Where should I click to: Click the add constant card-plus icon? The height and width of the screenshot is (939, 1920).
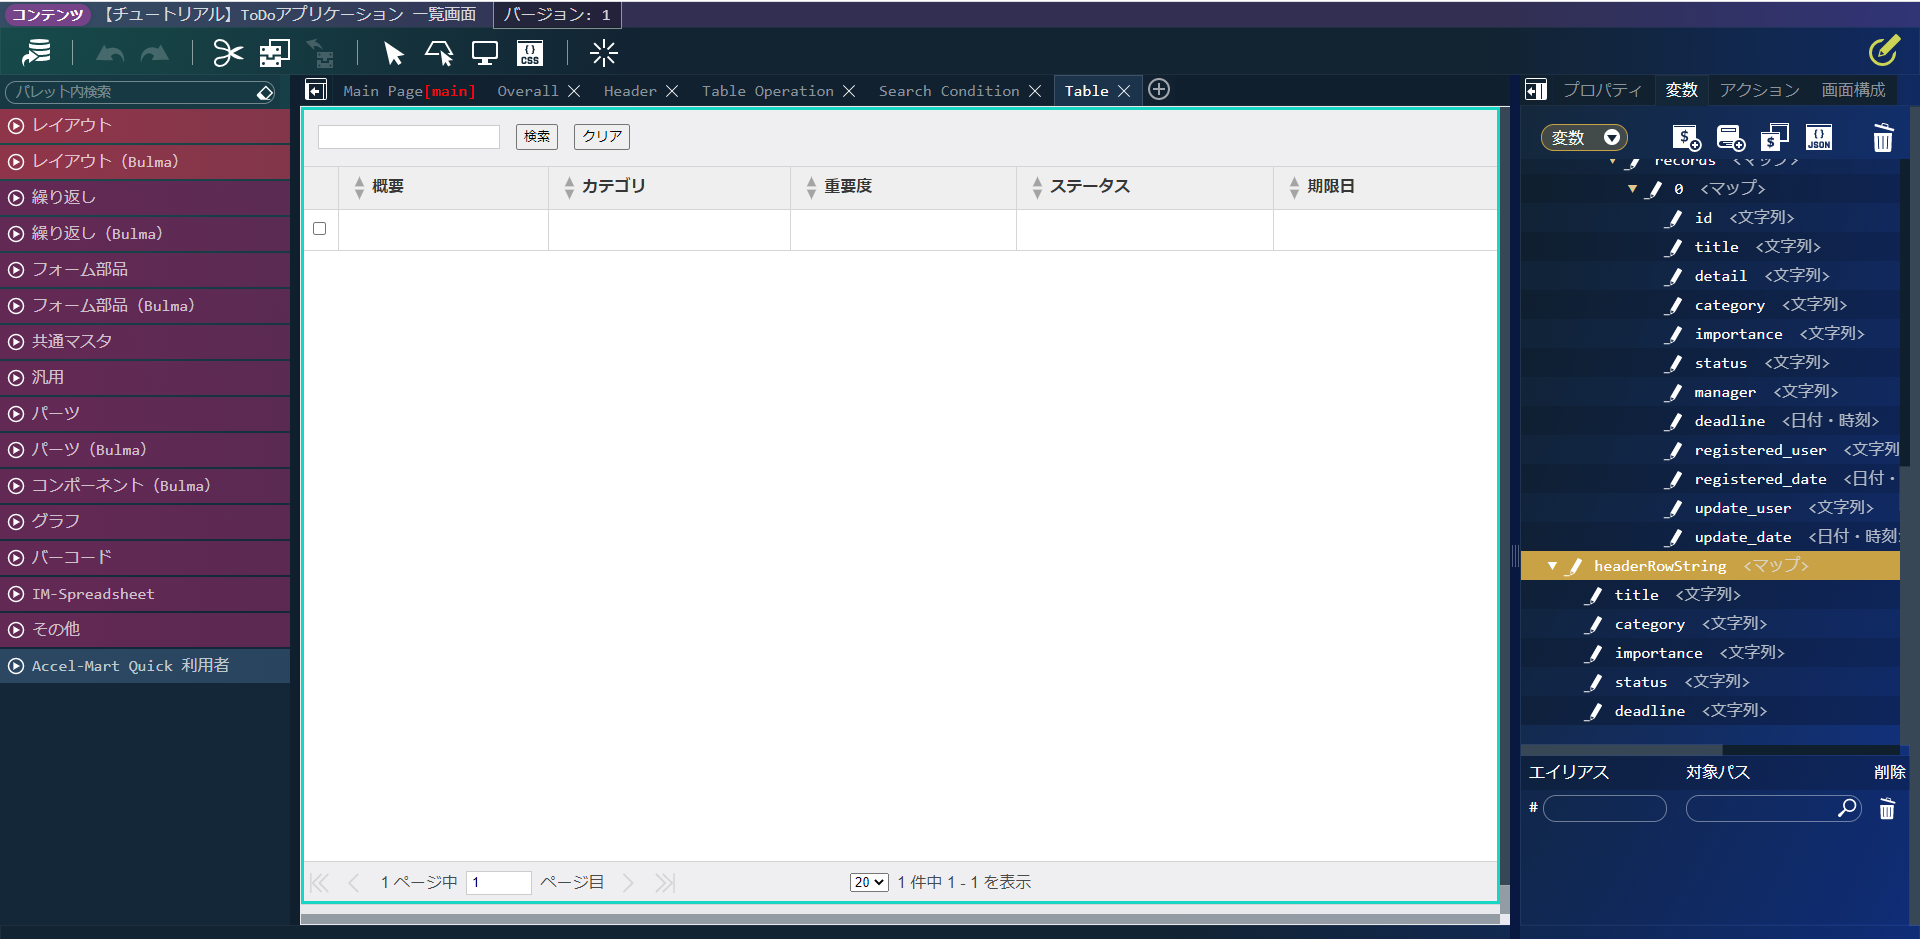pos(1730,137)
